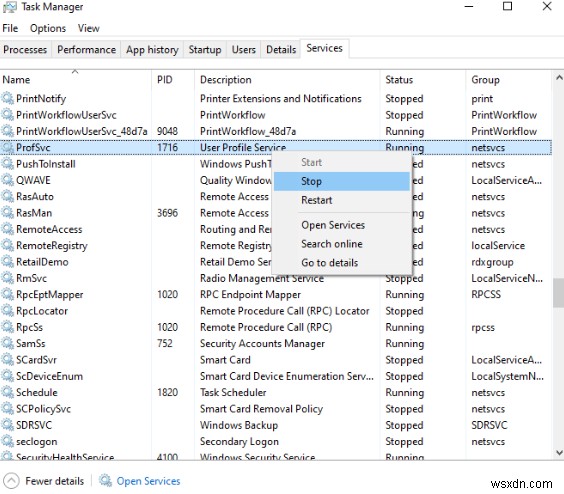Click the gear icon next to Open Services link
This screenshot has height=494, width=564.
(x=105, y=480)
